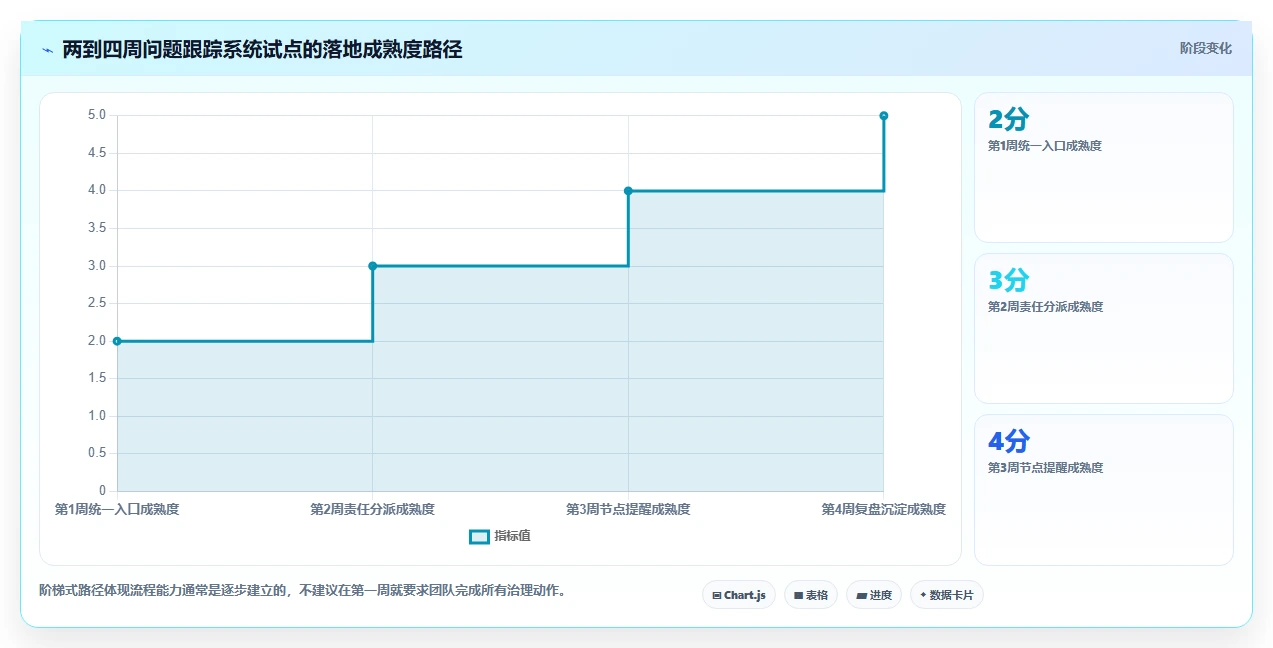Viewport: 1273px width, 648px height.
Task: Click the 指标值 legend text
Action: point(512,536)
